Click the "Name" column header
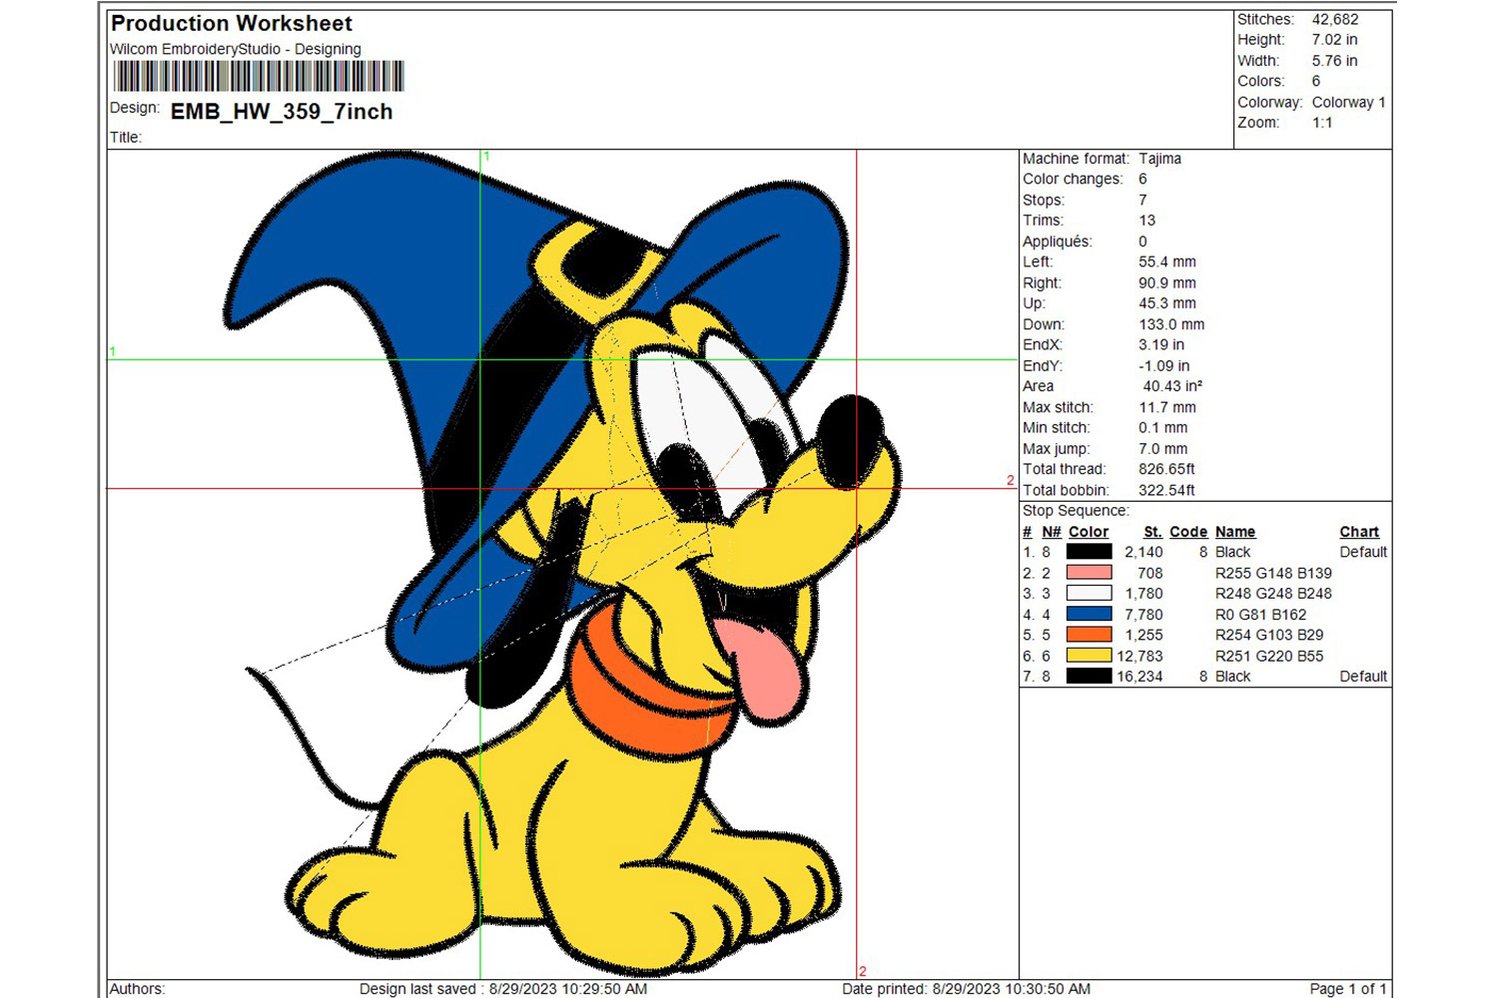The image size is (1500, 998). click(1236, 532)
